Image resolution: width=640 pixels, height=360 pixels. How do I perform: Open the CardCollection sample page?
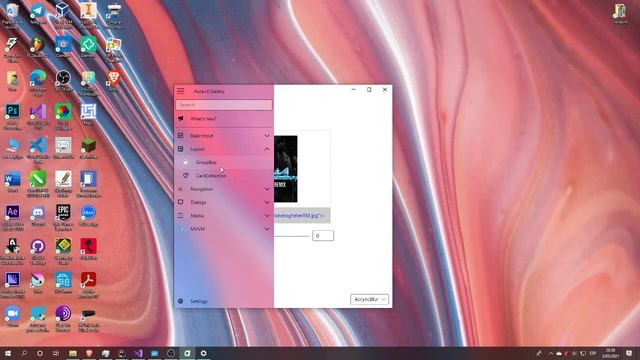[224, 176]
